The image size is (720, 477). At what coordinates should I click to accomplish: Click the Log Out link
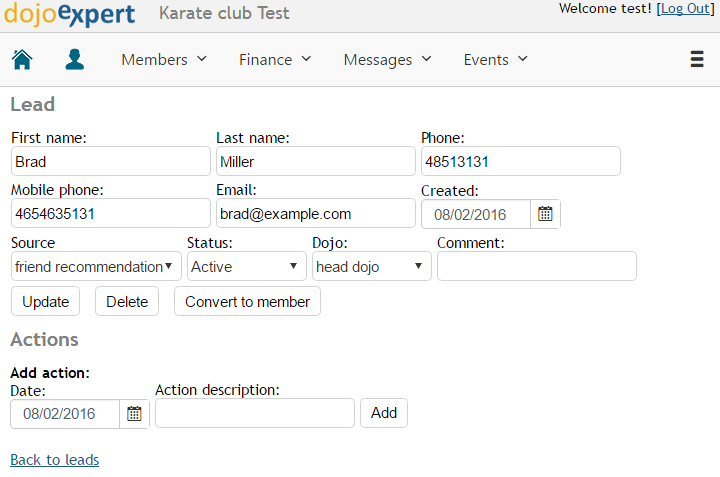click(x=685, y=8)
